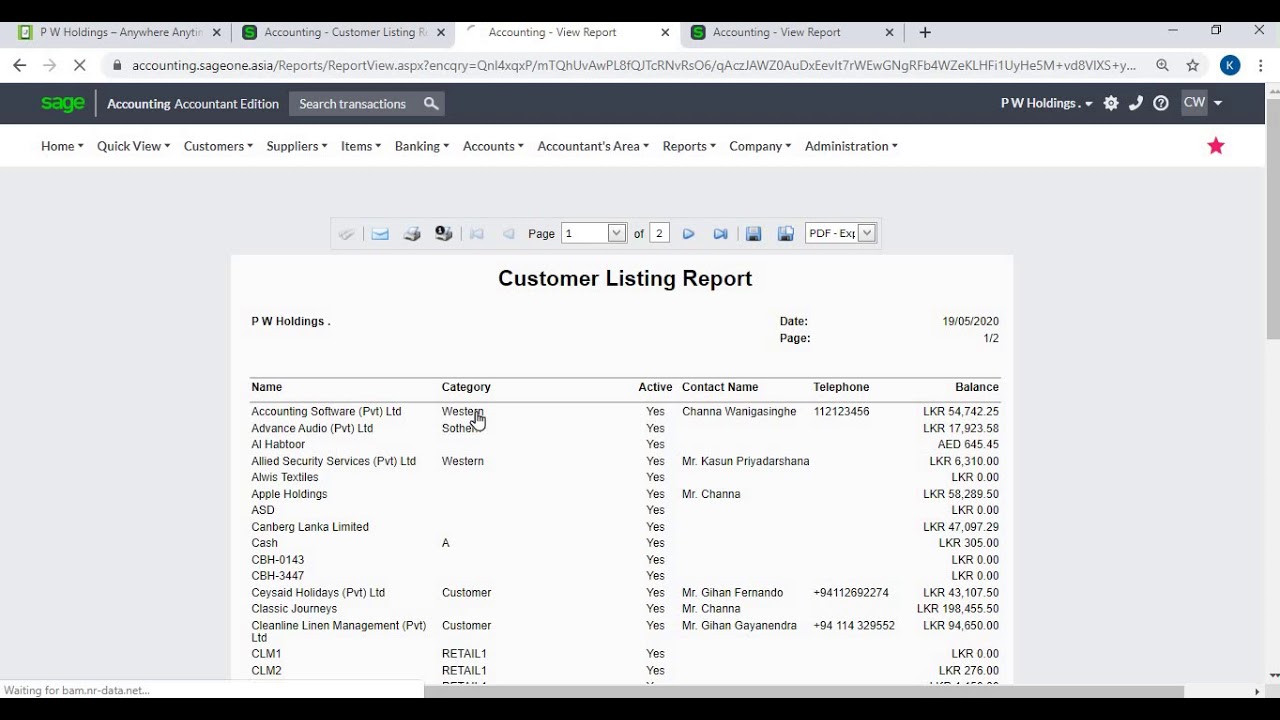The height and width of the screenshot is (720, 1280).
Task: Print the report with the printer icon
Action: point(412,234)
